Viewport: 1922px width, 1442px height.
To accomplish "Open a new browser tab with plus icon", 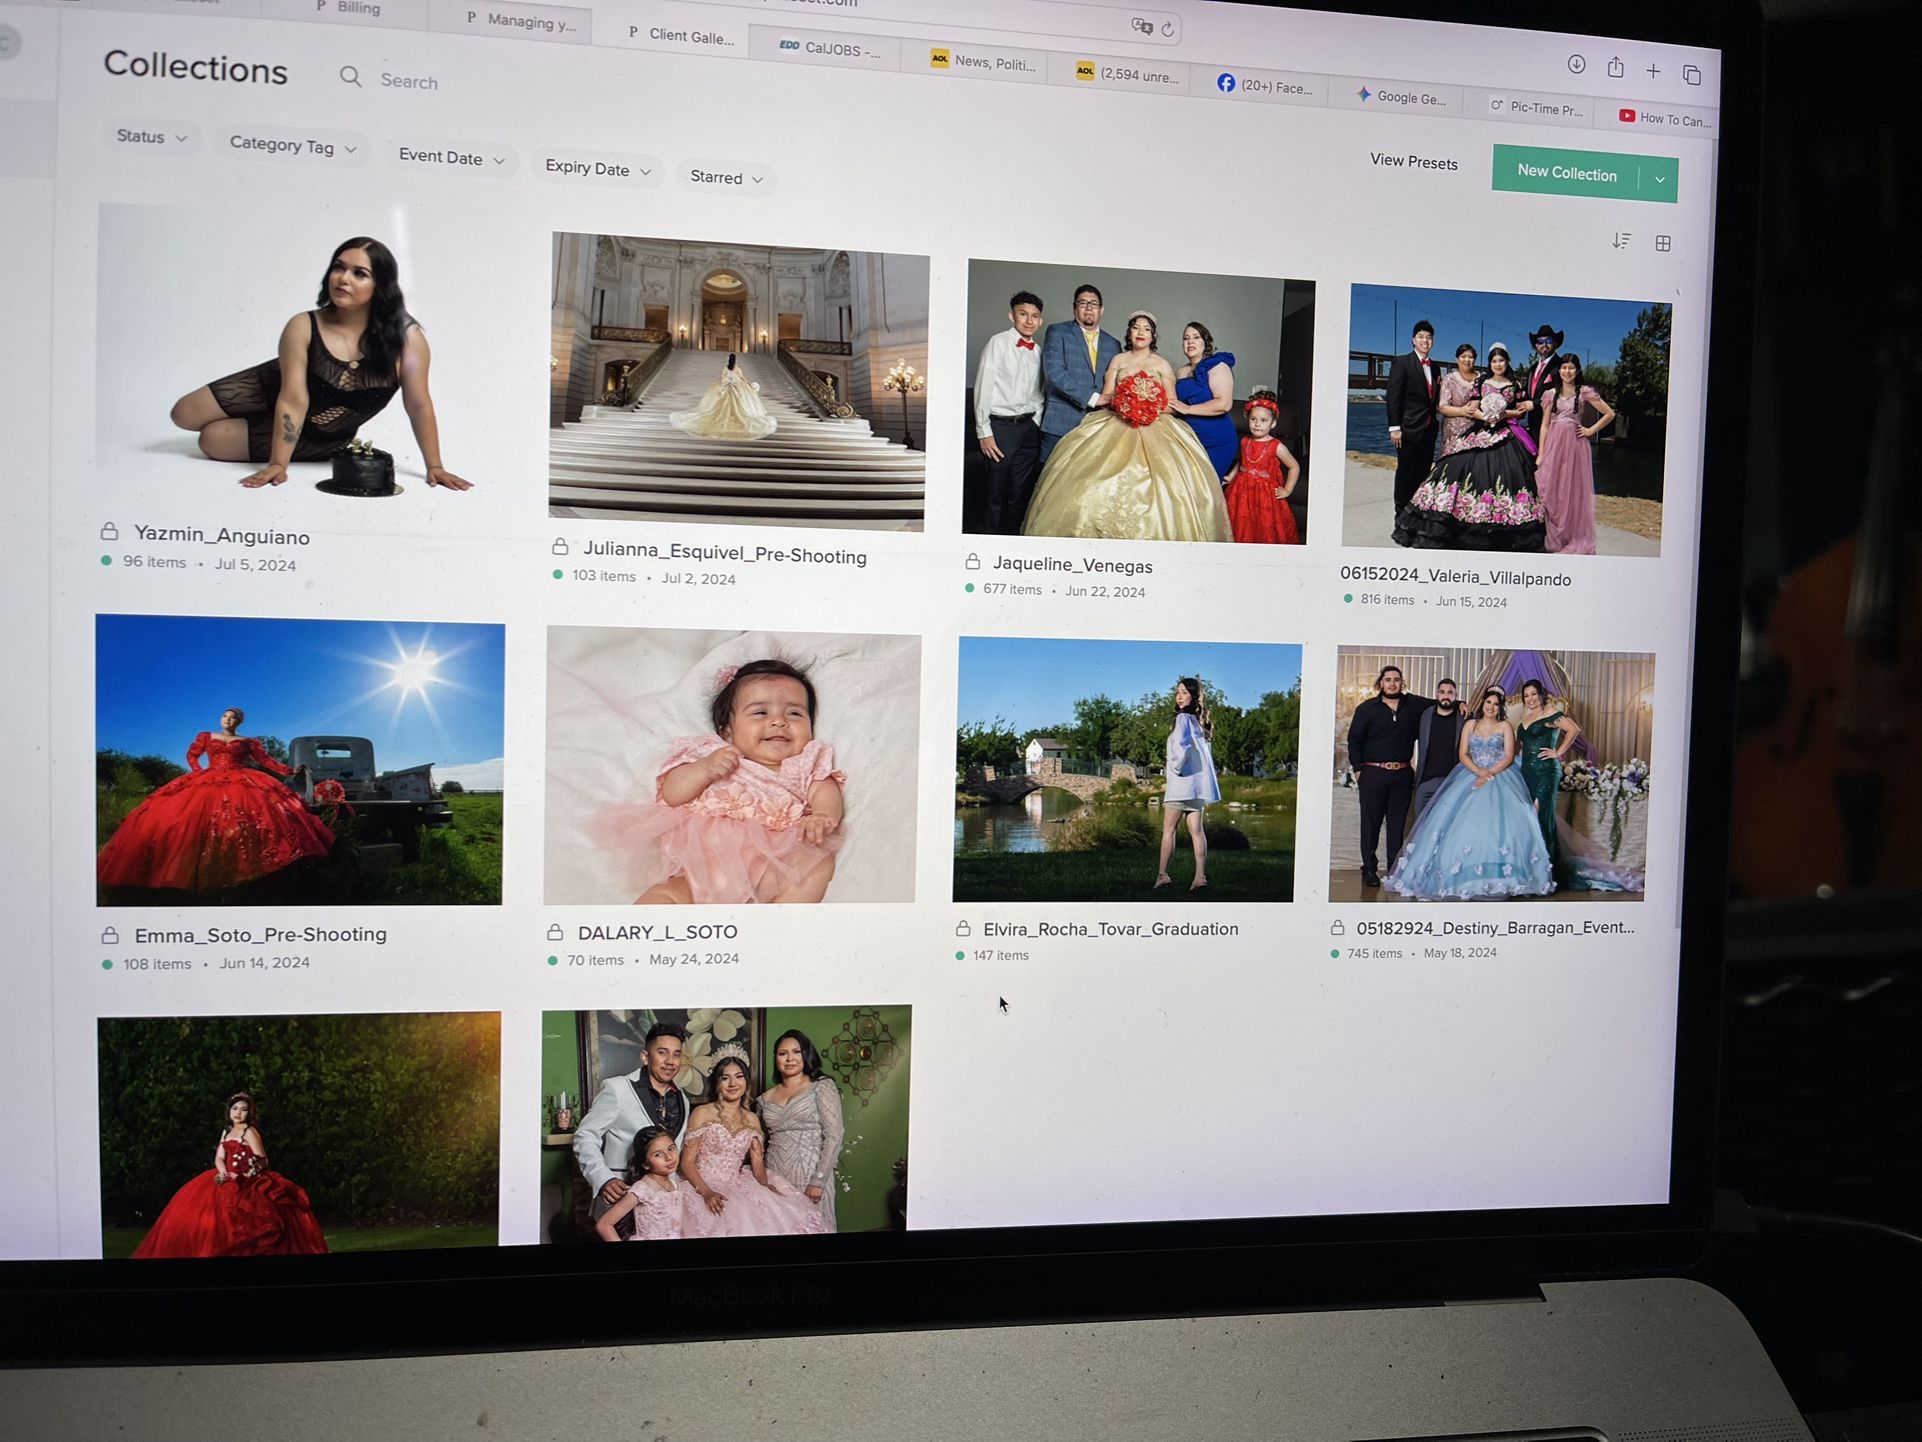I will click(x=1652, y=70).
